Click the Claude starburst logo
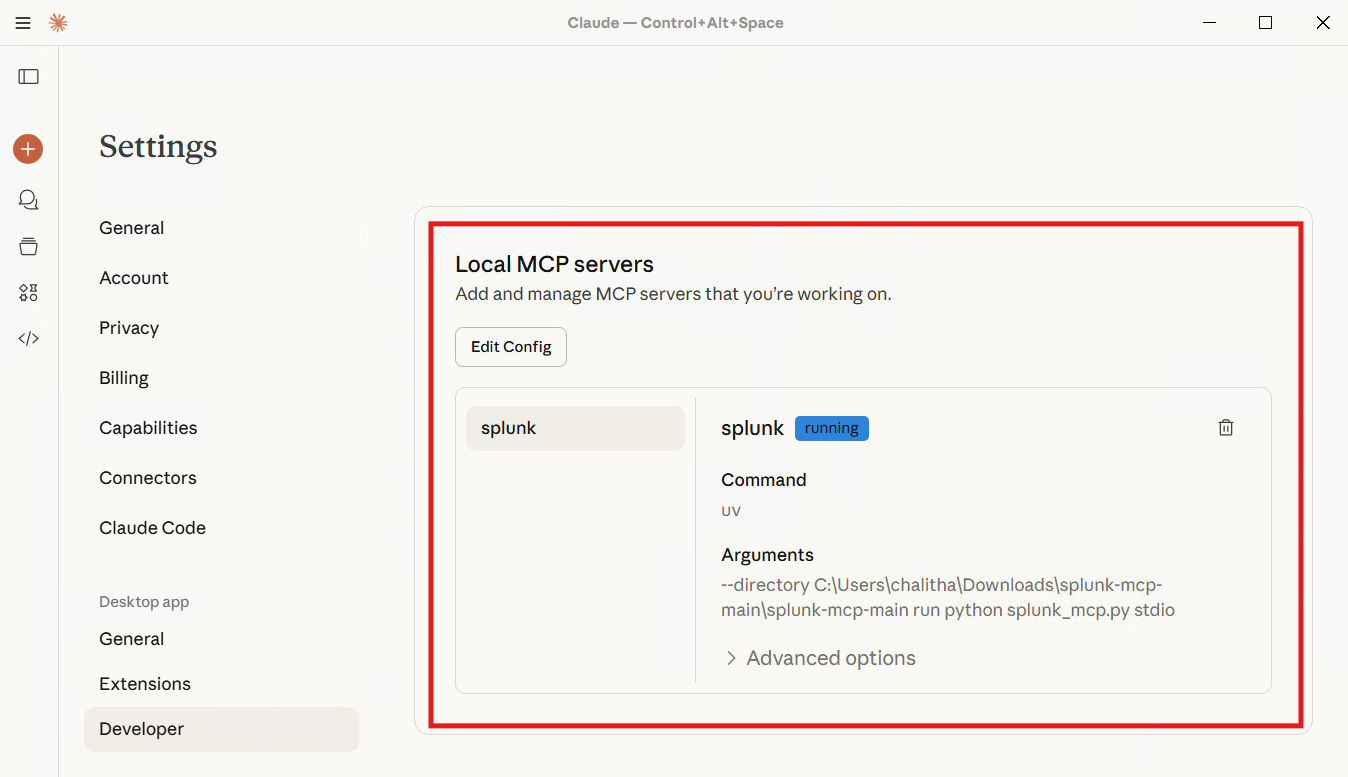 [58, 23]
